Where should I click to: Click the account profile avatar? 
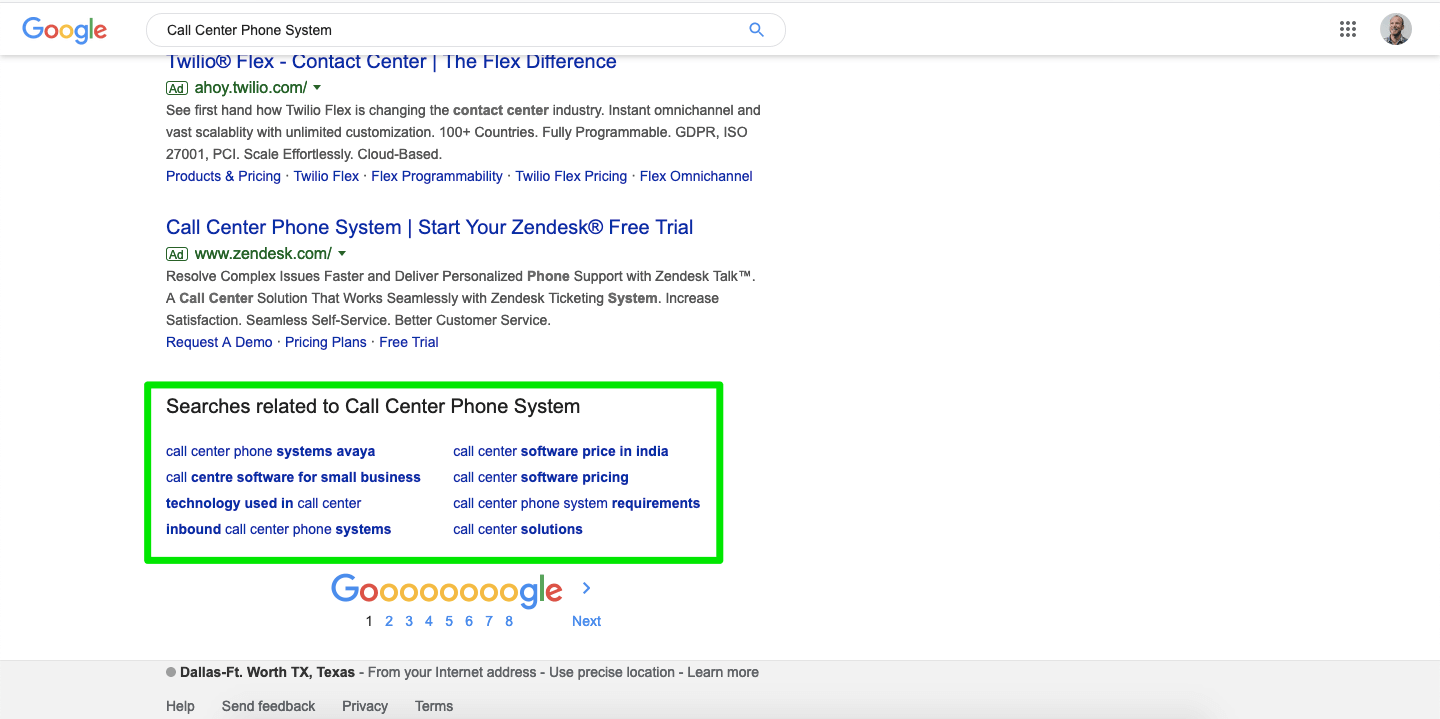pyautogui.click(x=1395, y=29)
